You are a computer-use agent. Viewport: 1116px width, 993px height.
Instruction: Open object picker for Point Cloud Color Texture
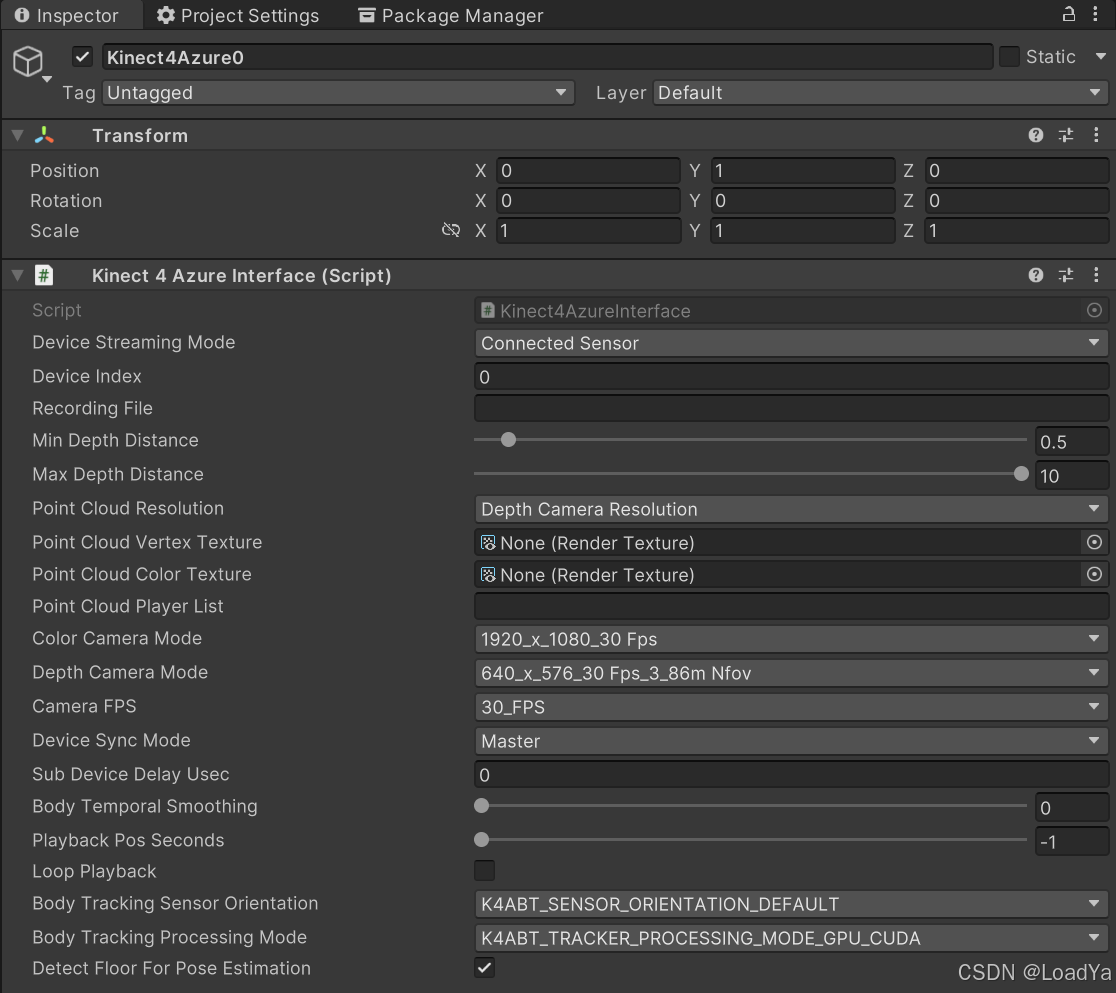(x=1095, y=574)
